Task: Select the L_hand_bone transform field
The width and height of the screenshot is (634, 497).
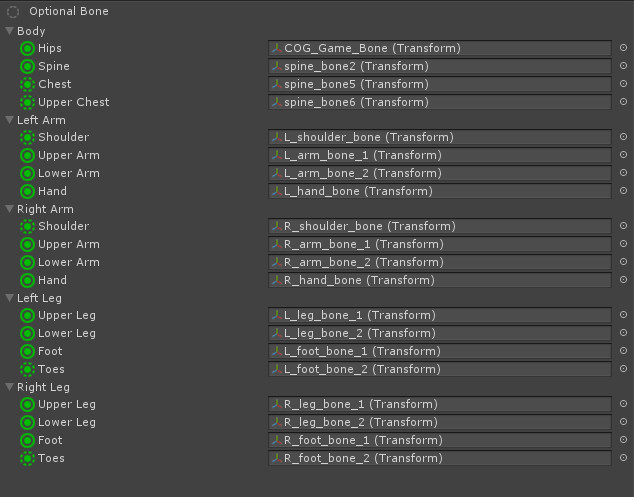Action: click(x=440, y=191)
